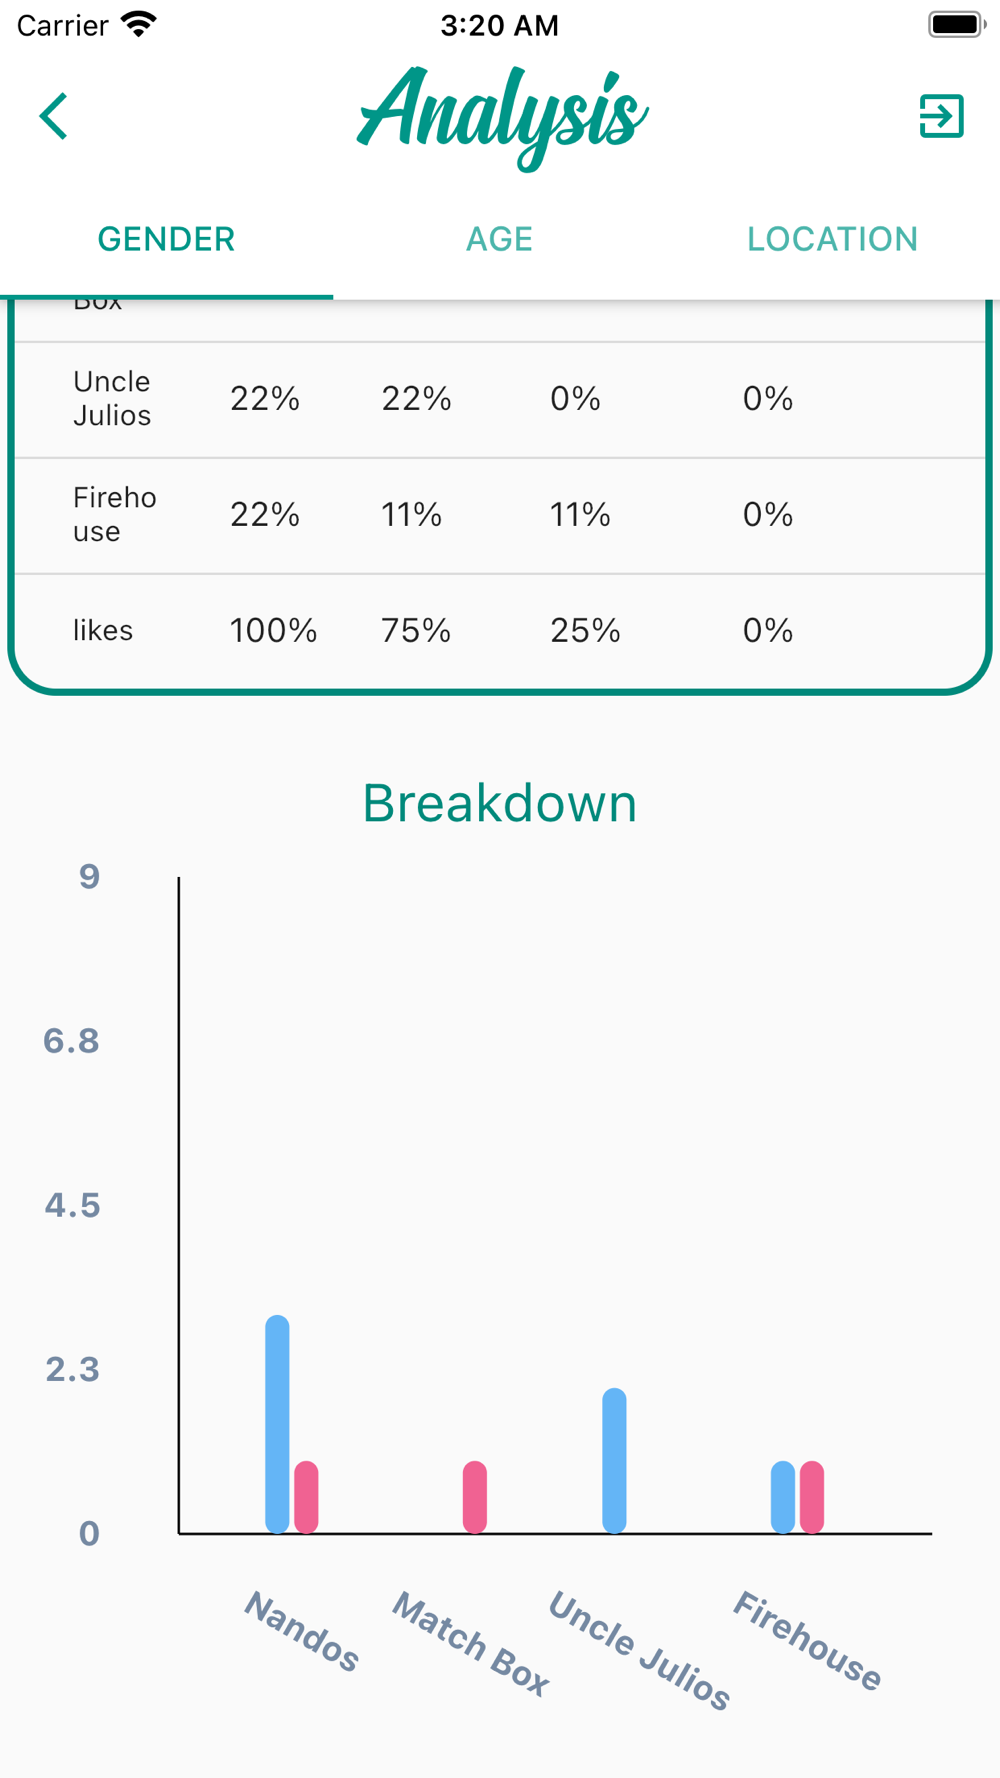Select the Location tab
The width and height of the screenshot is (1000, 1778).
tap(832, 239)
